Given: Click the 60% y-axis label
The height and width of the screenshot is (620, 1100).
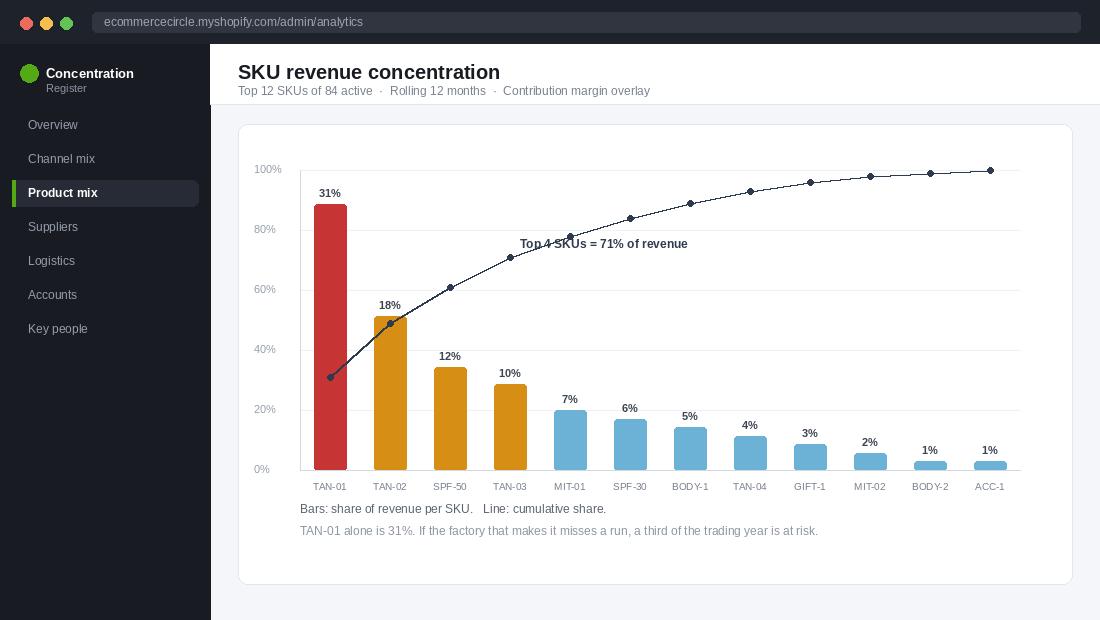Looking at the screenshot, I should pos(264,290).
